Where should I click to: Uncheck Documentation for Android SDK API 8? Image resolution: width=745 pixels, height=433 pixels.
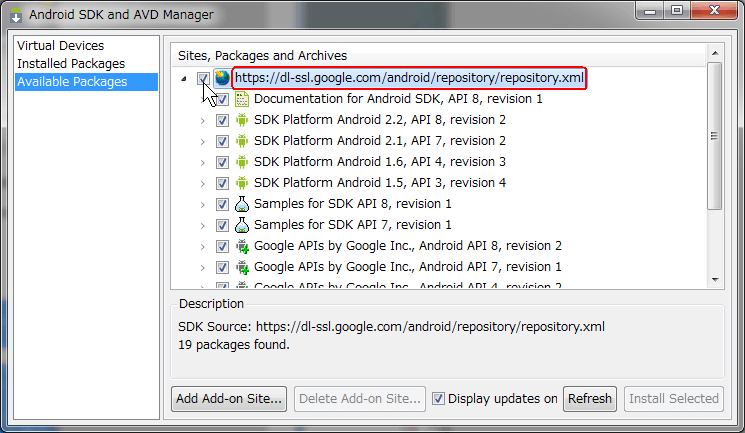[222, 99]
